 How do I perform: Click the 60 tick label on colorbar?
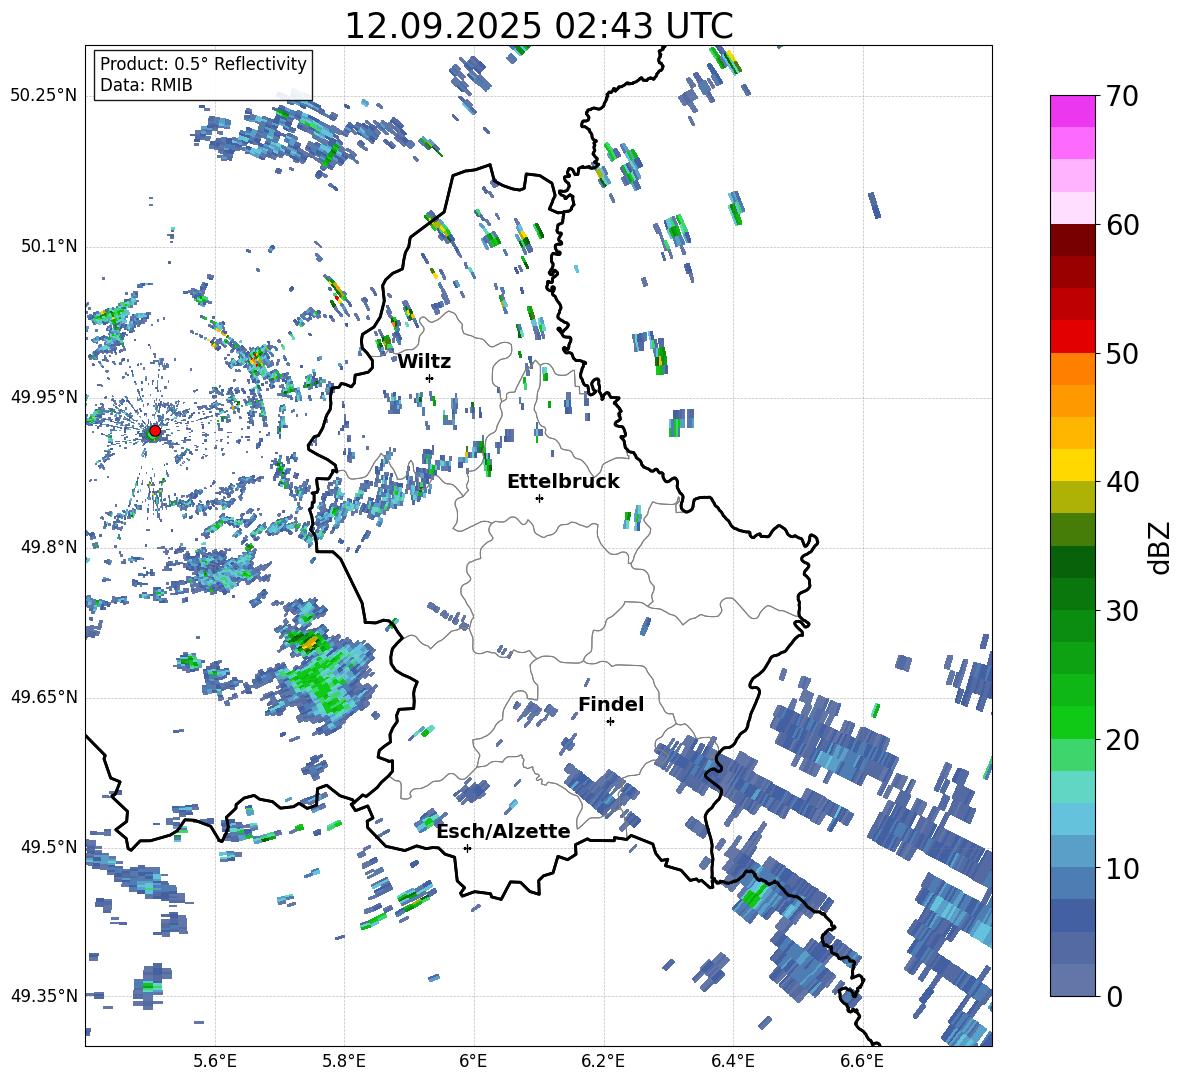[x=1122, y=225]
